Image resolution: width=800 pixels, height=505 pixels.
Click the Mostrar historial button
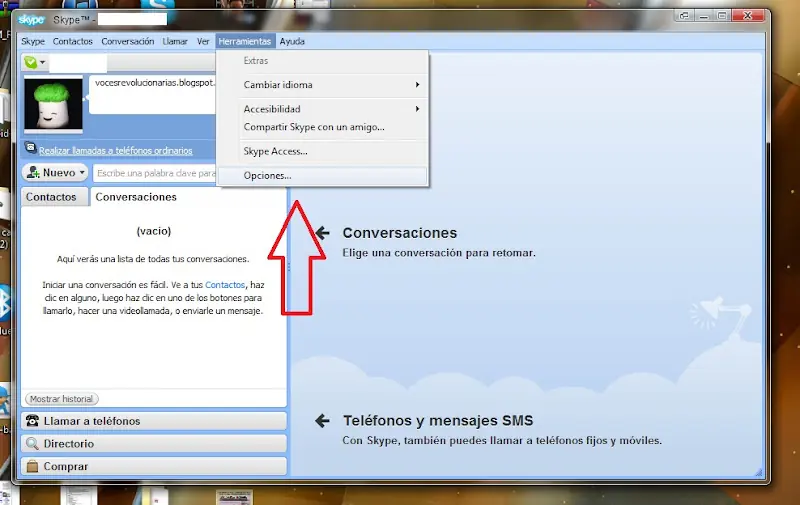[x=61, y=399]
